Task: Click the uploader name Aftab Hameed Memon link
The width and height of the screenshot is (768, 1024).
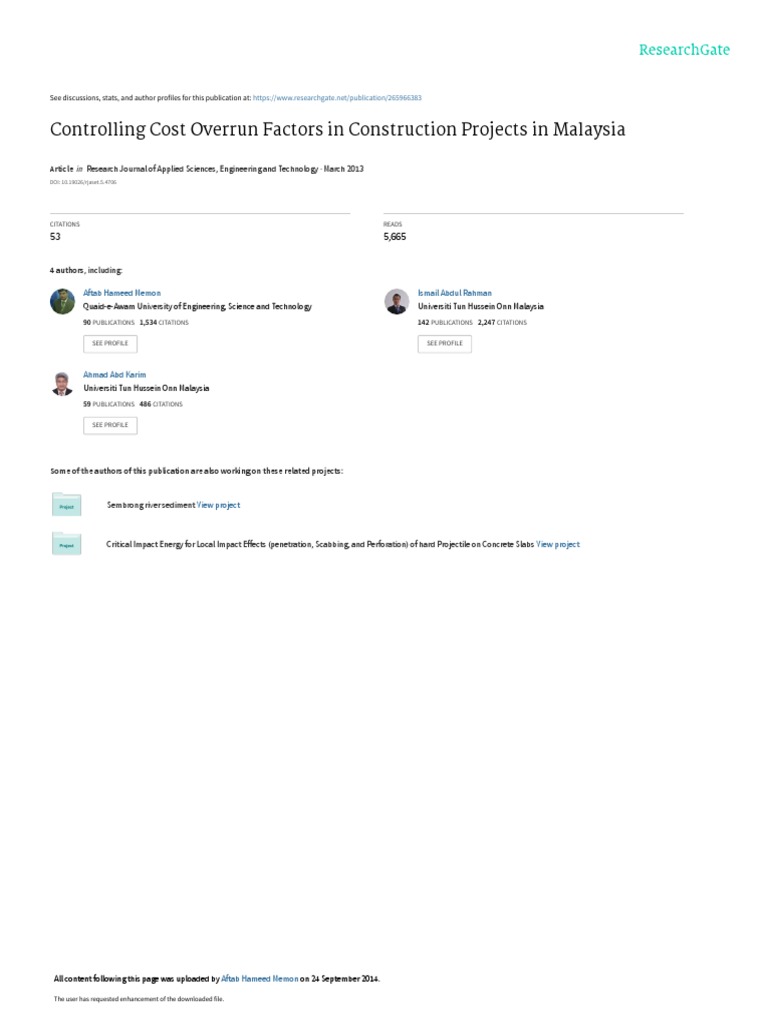Action: 260,978
